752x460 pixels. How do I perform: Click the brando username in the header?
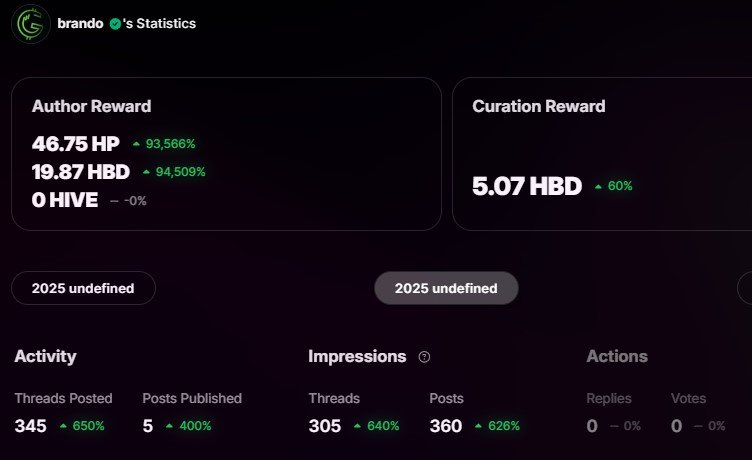point(80,24)
